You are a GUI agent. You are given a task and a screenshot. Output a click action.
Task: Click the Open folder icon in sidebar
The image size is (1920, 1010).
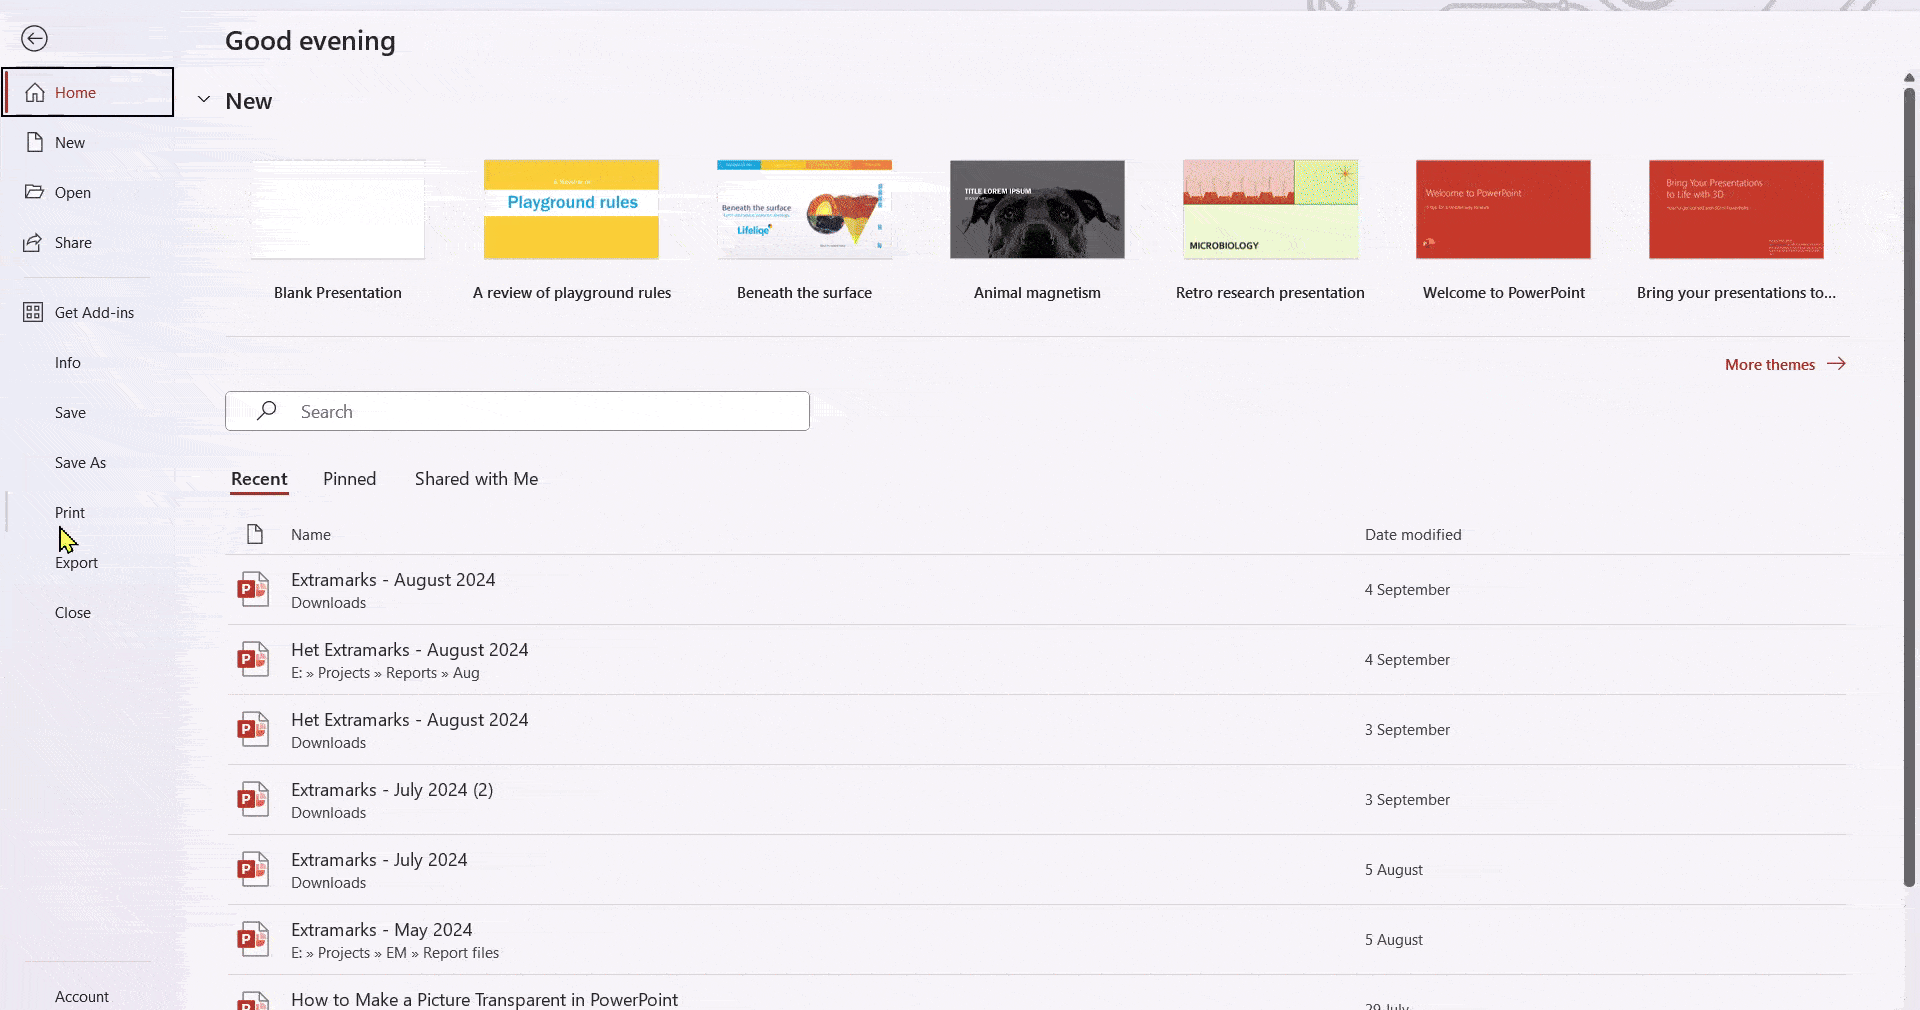36,192
